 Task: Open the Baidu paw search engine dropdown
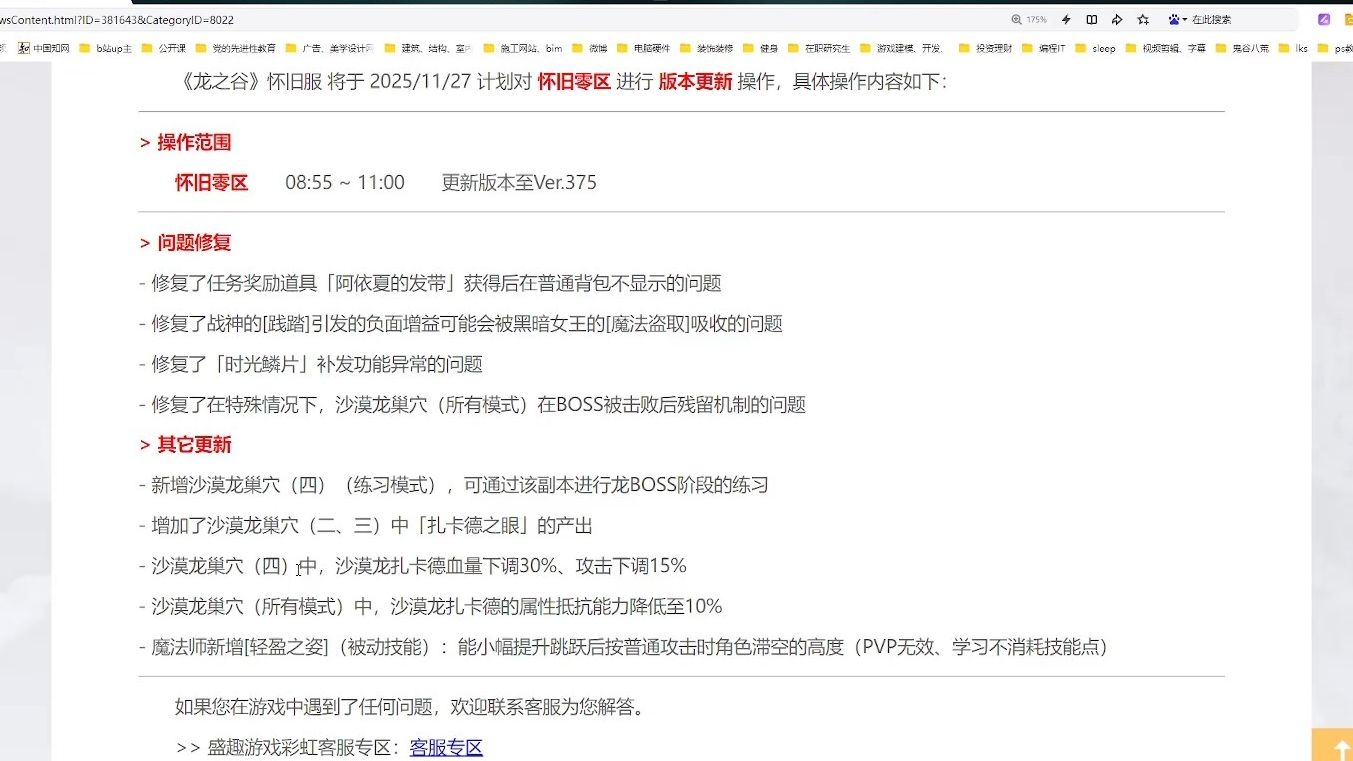[1177, 20]
